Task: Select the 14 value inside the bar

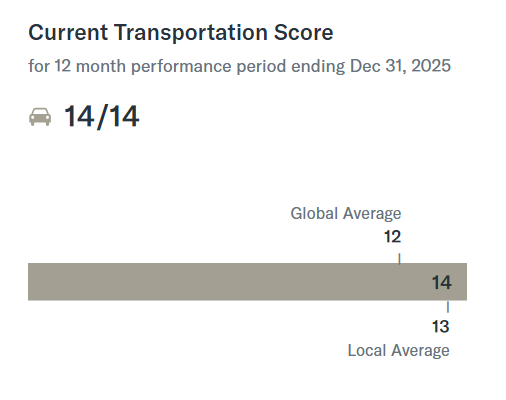Action: point(442,283)
